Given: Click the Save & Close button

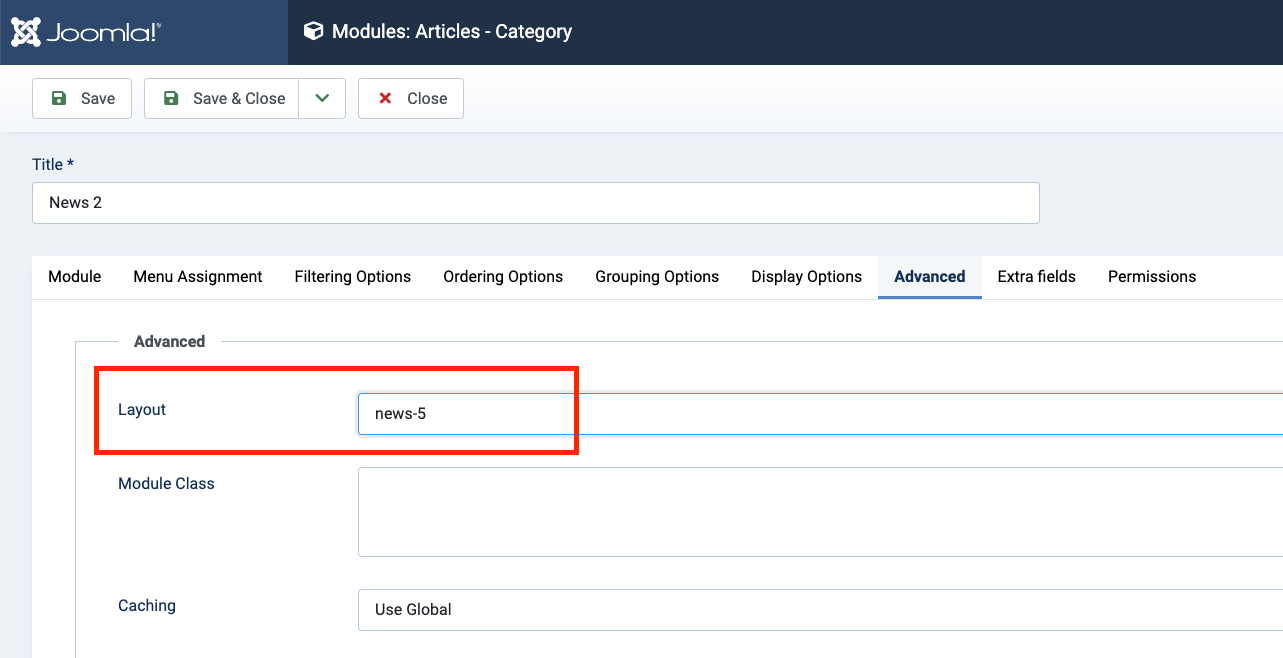Looking at the screenshot, I should 222,98.
